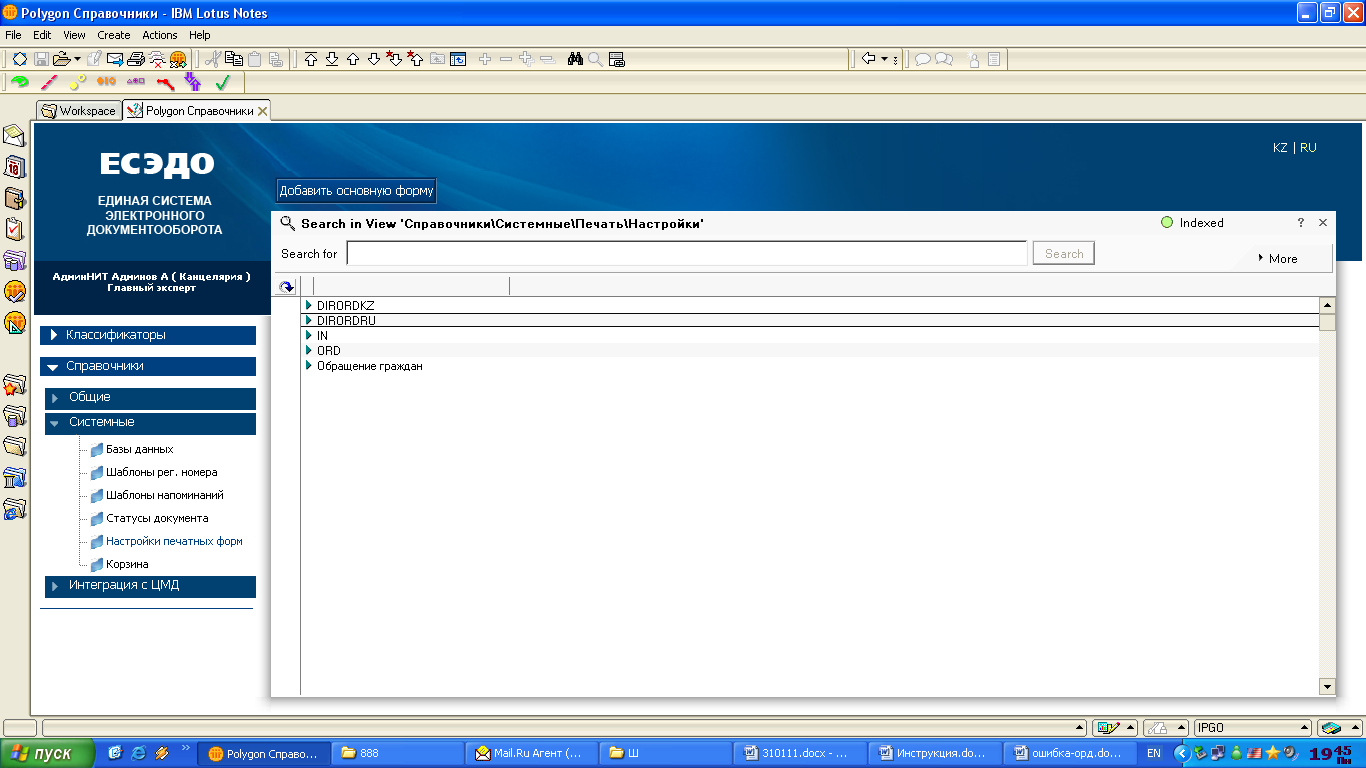Screen dimensions: 1366x768
Task: Open To Do clipboard bookmark icon
Action: coord(14,229)
